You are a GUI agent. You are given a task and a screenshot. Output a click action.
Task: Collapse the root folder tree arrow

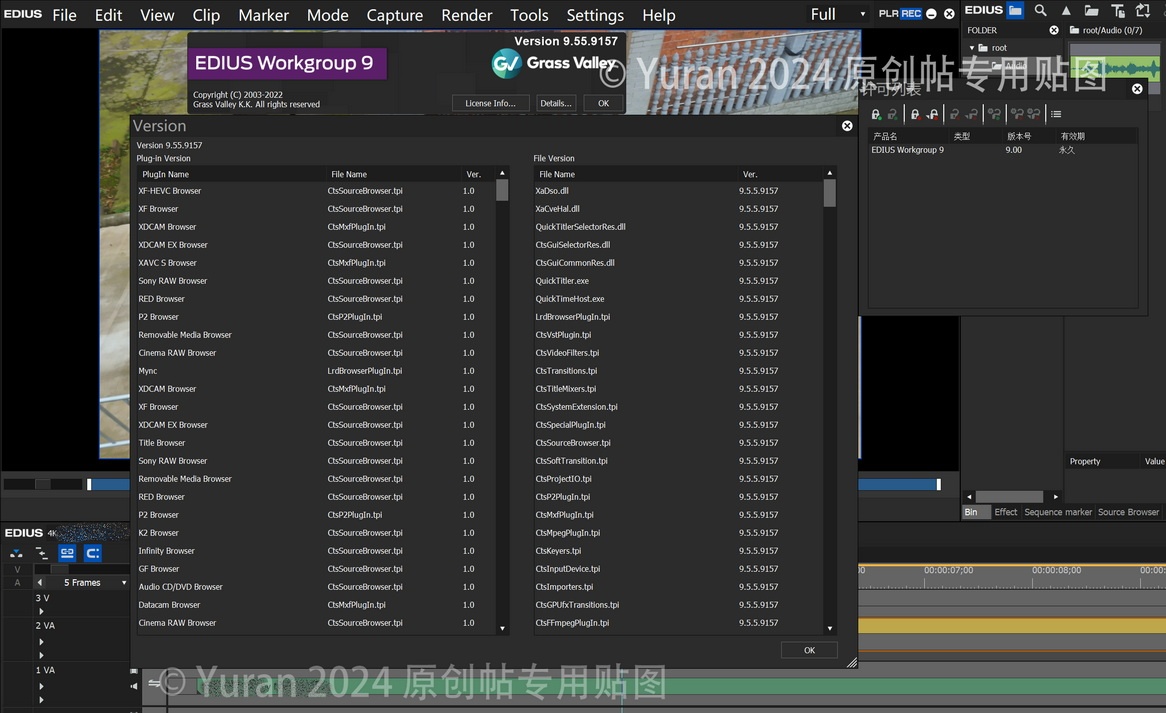point(971,48)
